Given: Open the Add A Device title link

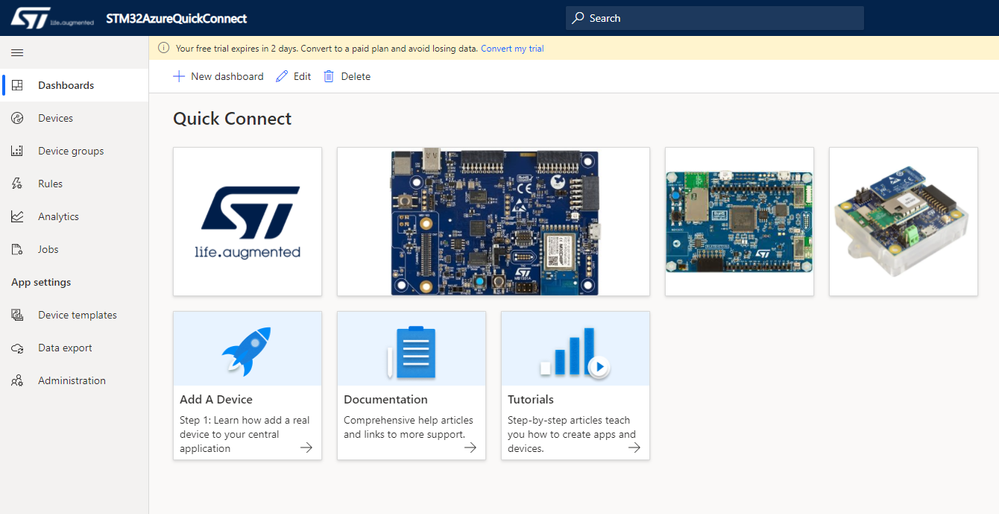Looking at the screenshot, I should (216, 399).
